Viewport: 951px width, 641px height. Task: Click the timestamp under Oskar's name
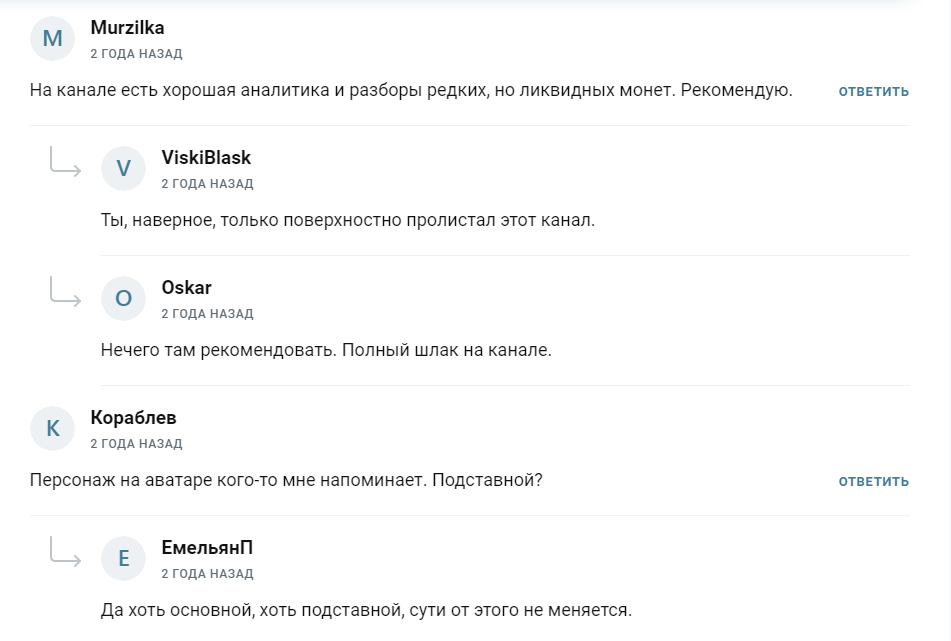click(x=207, y=314)
